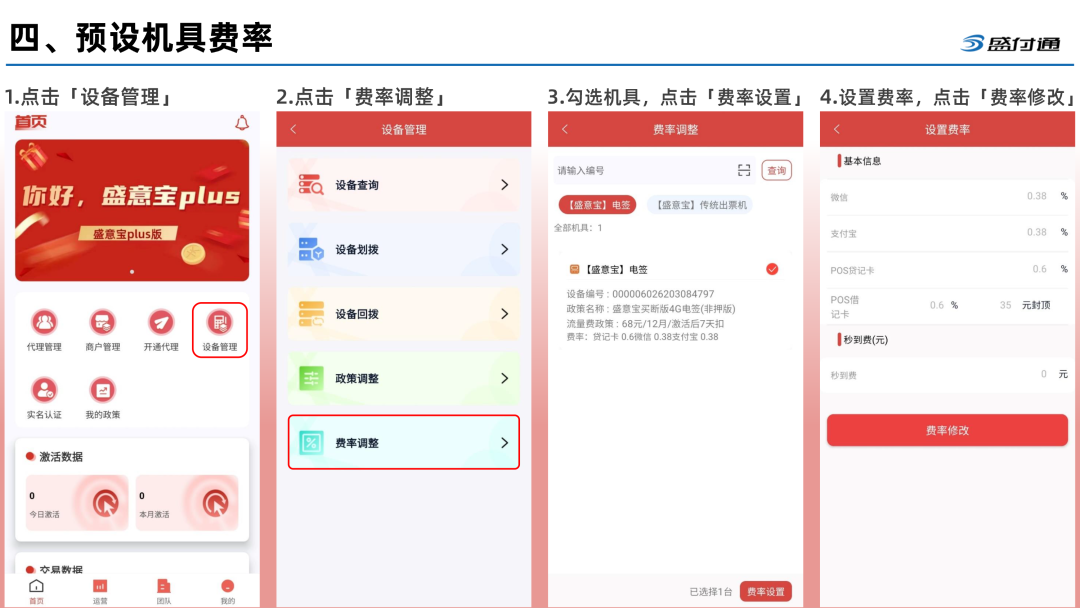This screenshot has width=1080, height=608.
Task: Tap the notification bell on 首页
Action: coord(242,123)
